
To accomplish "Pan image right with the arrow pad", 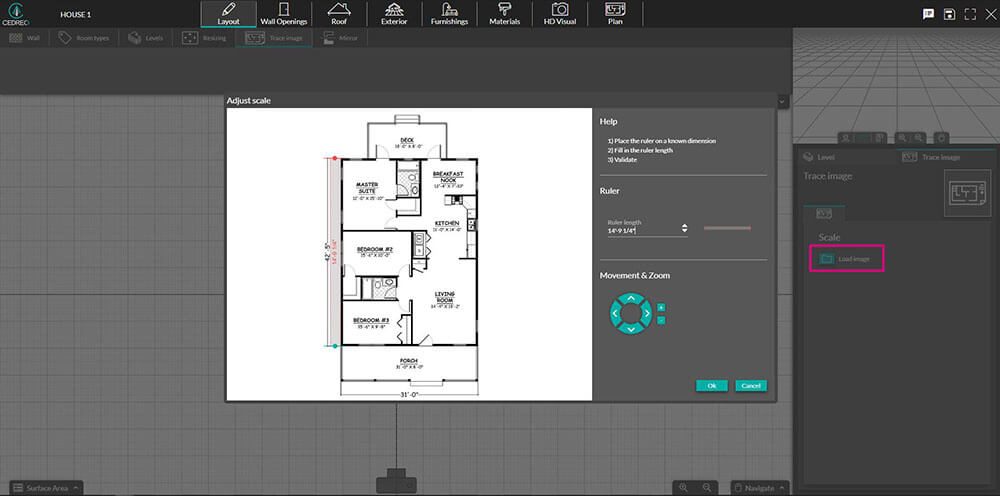I will (647, 314).
